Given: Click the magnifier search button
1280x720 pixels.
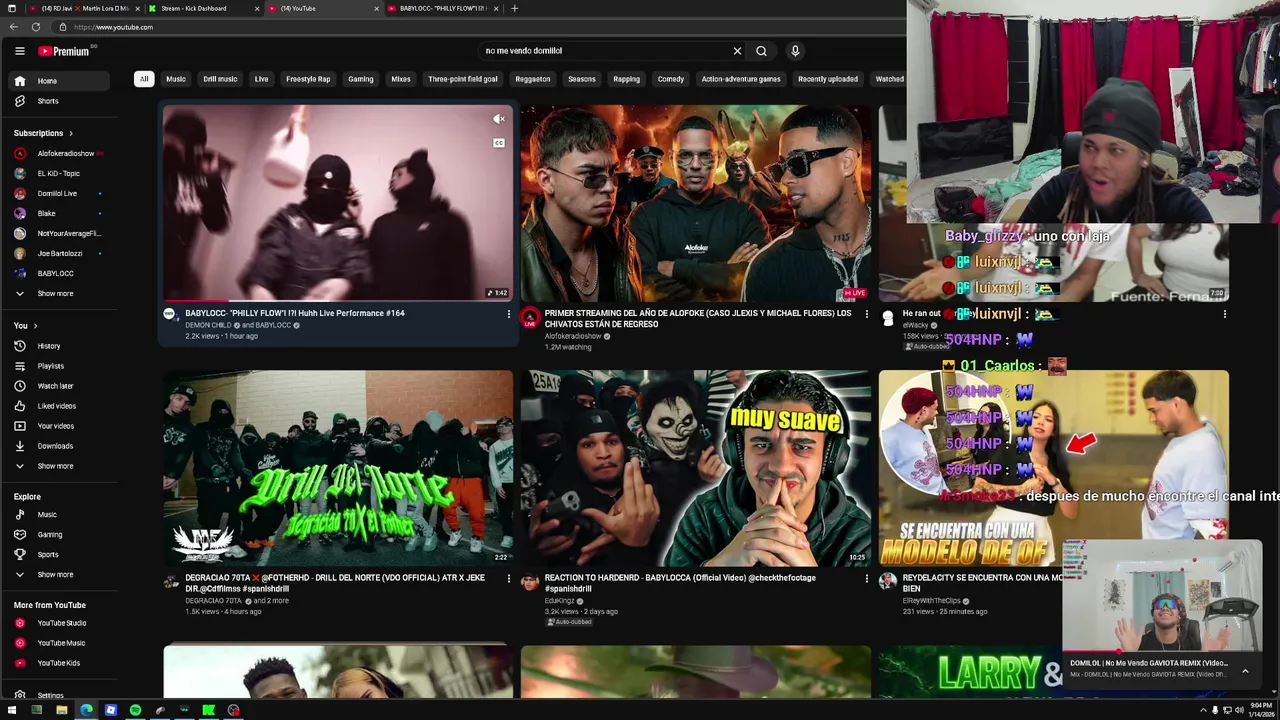Looking at the screenshot, I should (761, 51).
